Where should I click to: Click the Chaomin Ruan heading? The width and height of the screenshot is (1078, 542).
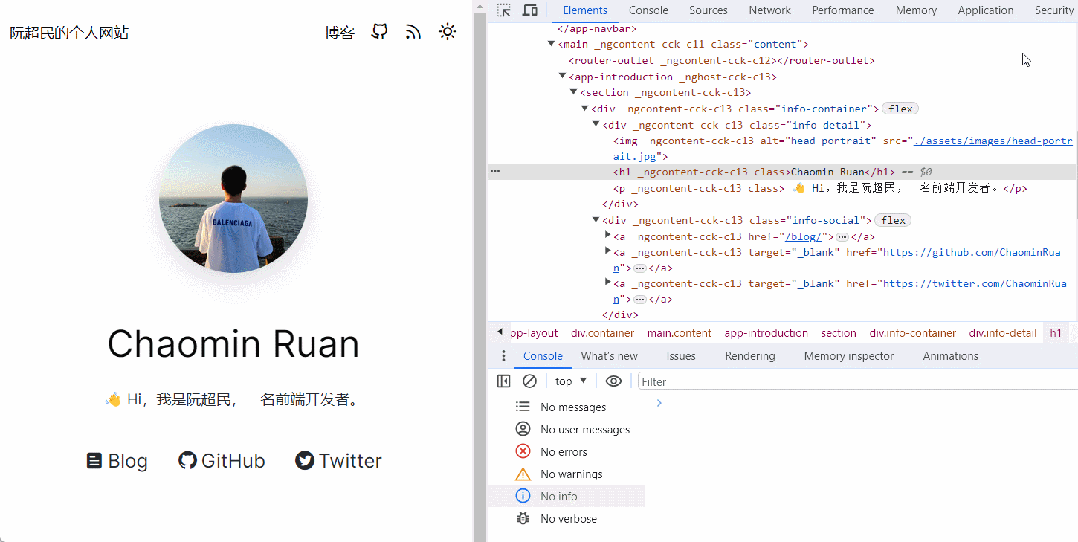click(233, 344)
